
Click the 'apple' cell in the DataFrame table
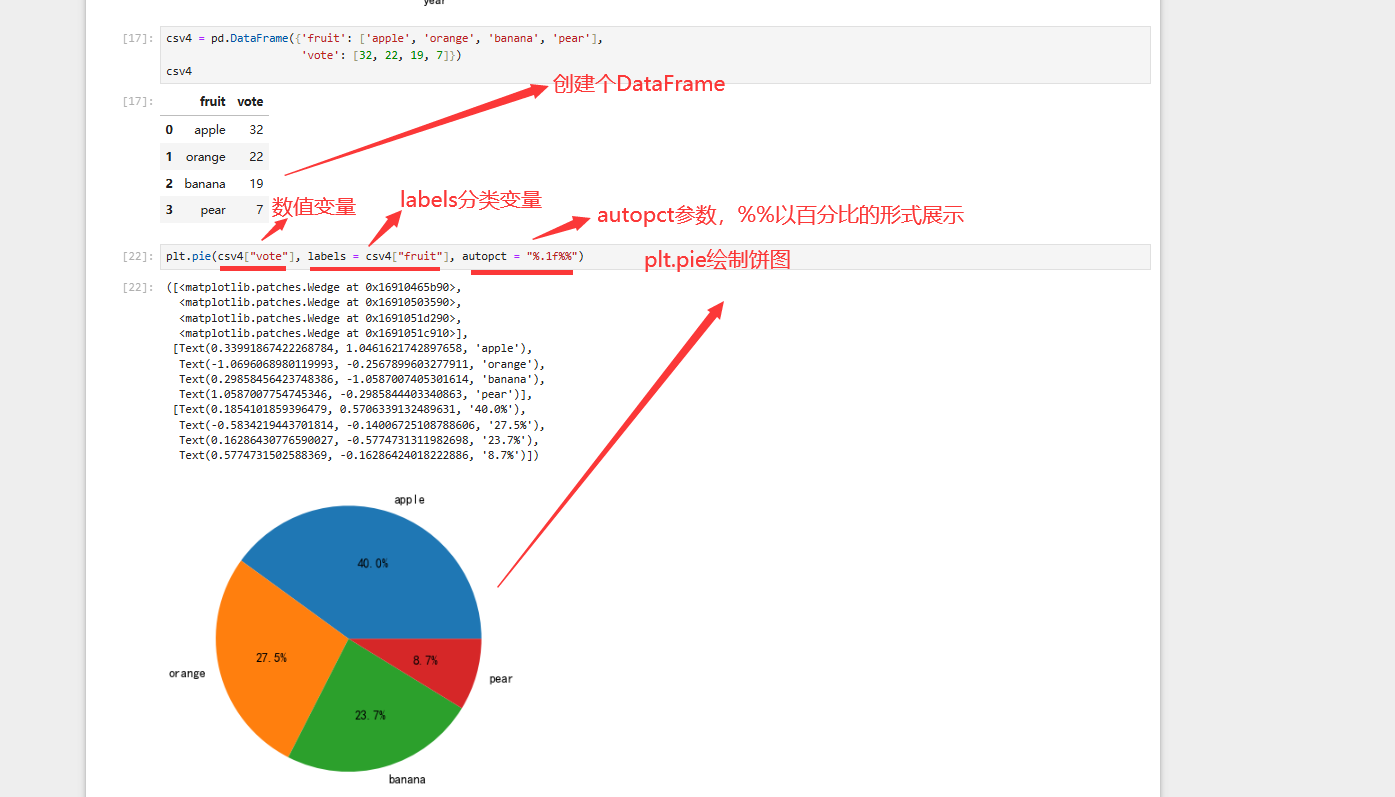coord(210,130)
